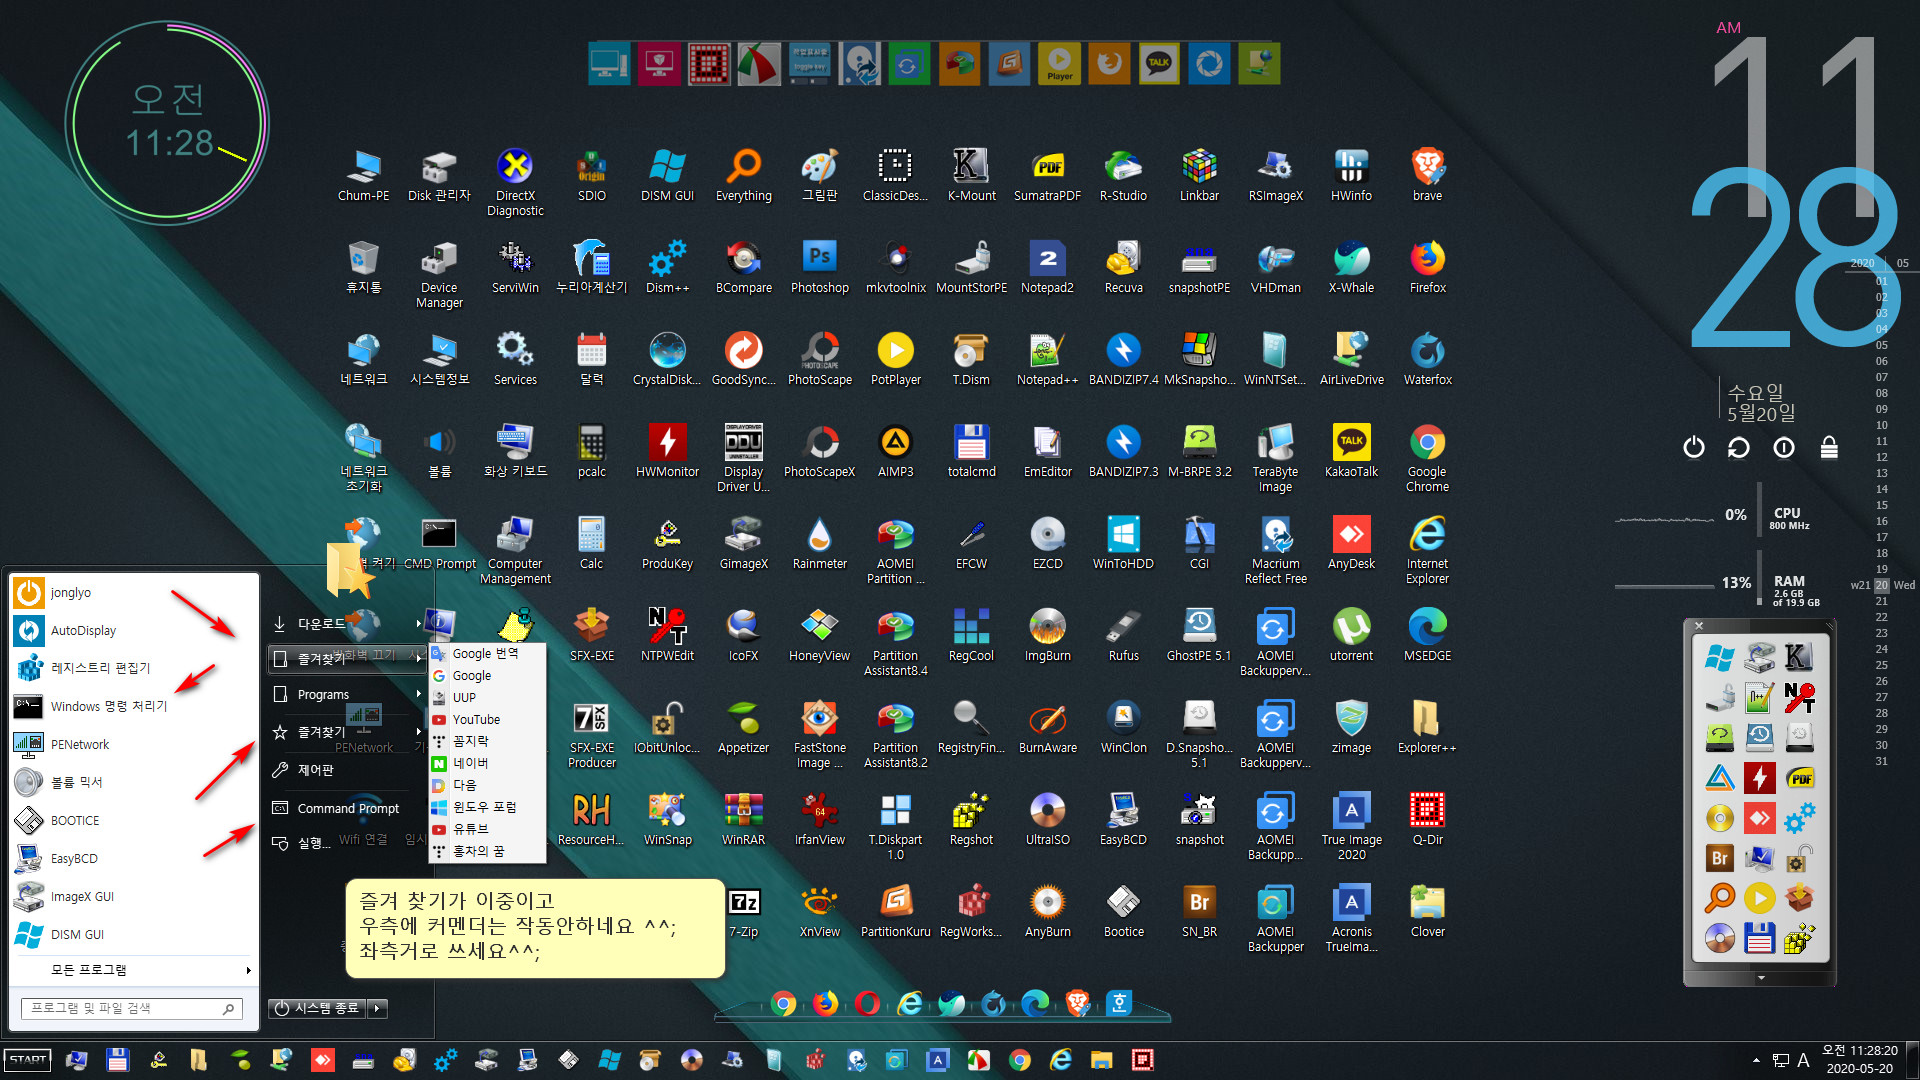
Task: Expand the launcher panel bottom arrow
Action: click(x=1760, y=978)
